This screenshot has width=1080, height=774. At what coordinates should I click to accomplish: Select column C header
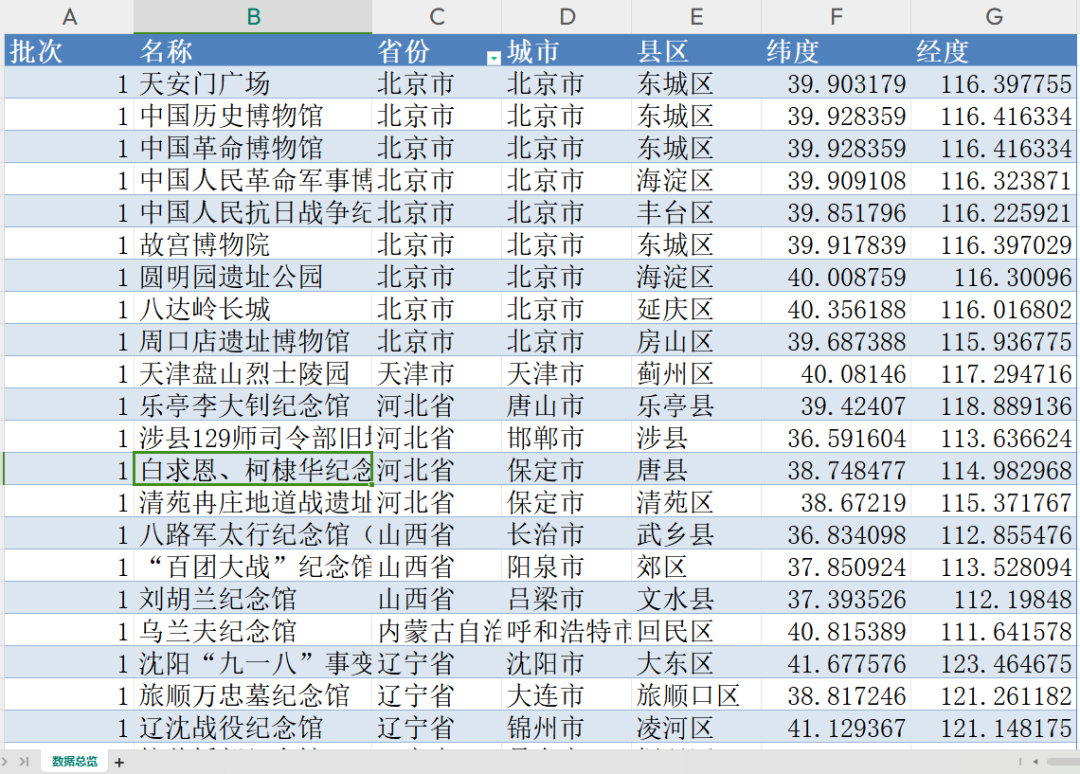tap(437, 17)
